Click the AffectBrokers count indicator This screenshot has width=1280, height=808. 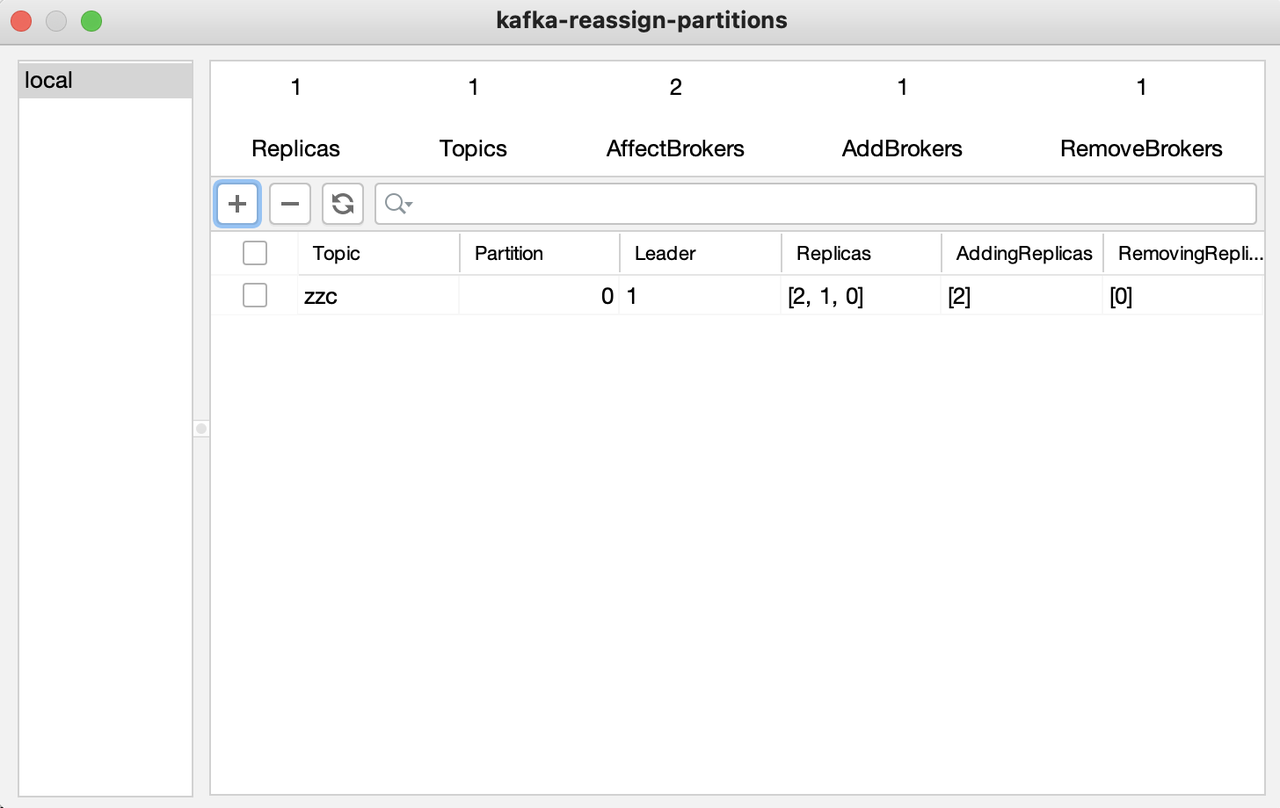675,87
